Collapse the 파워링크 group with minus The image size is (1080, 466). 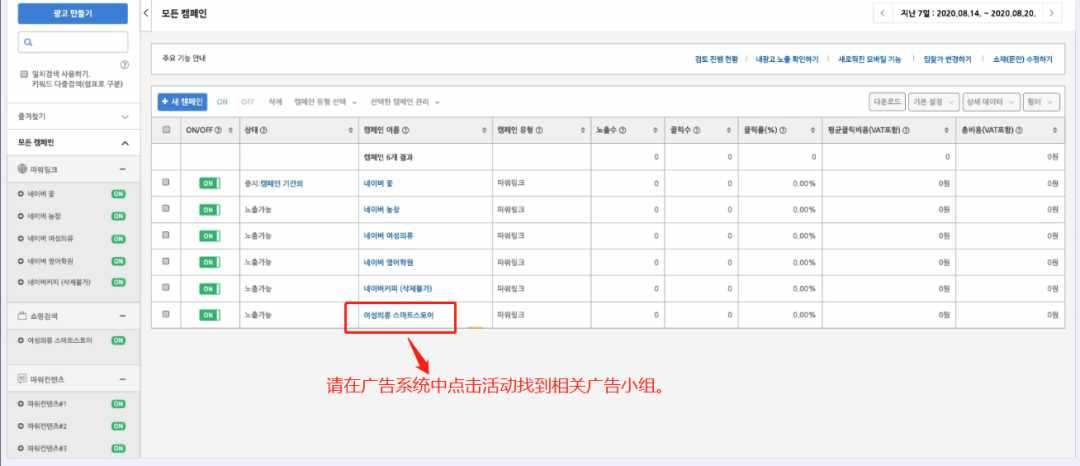click(x=123, y=169)
